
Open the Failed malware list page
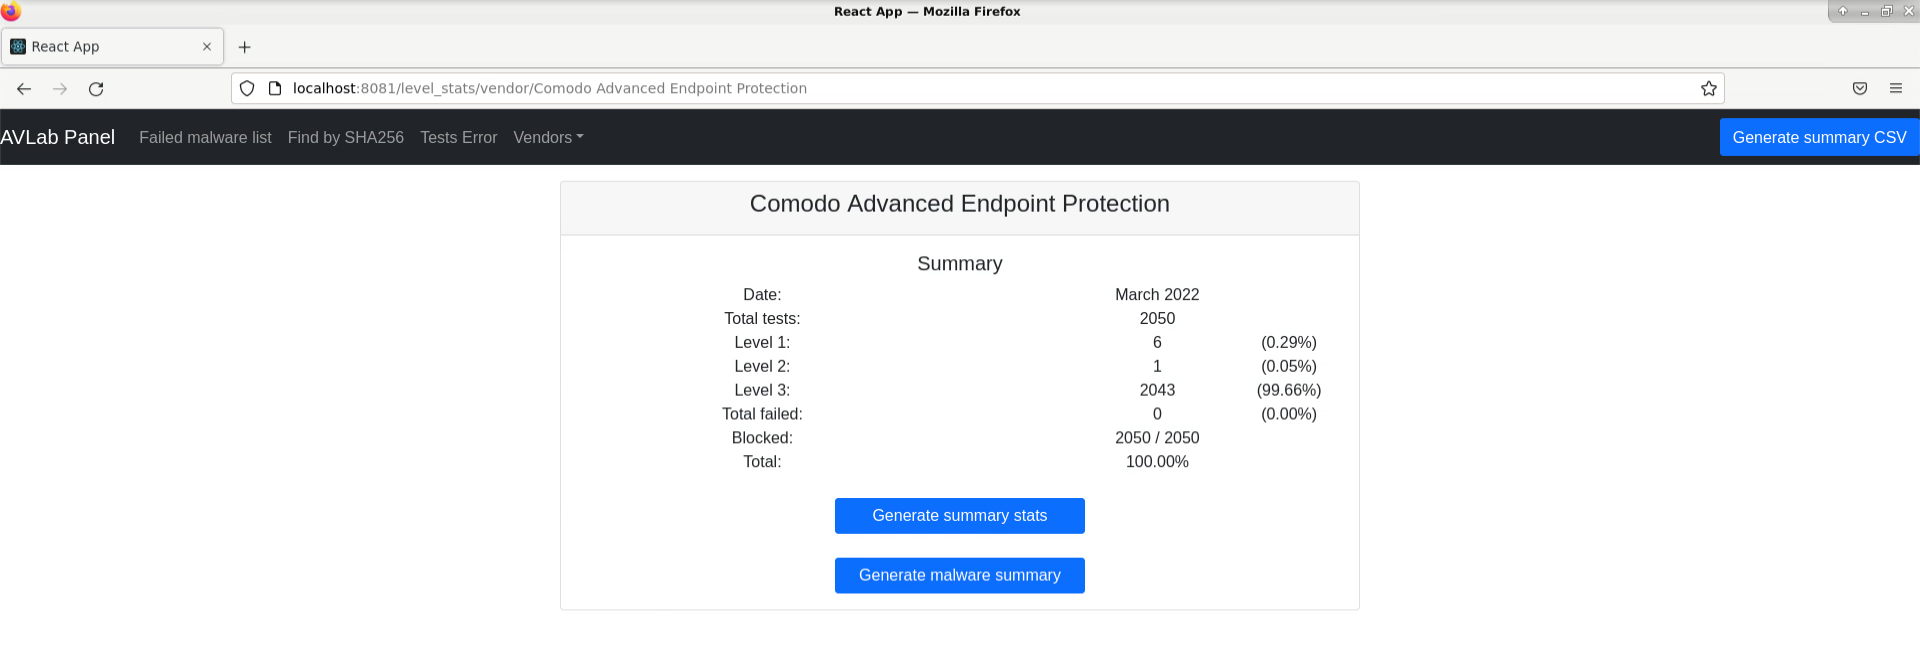click(x=205, y=138)
